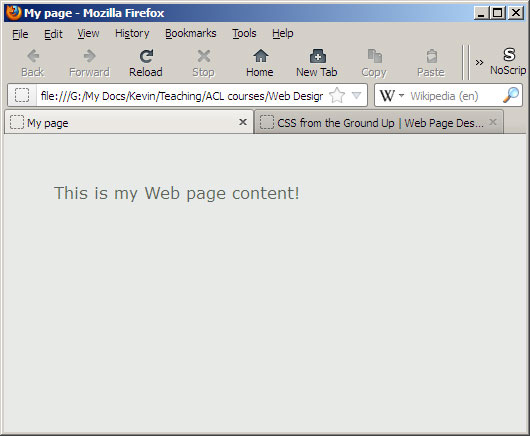Open the Bookmarks menu

191,33
